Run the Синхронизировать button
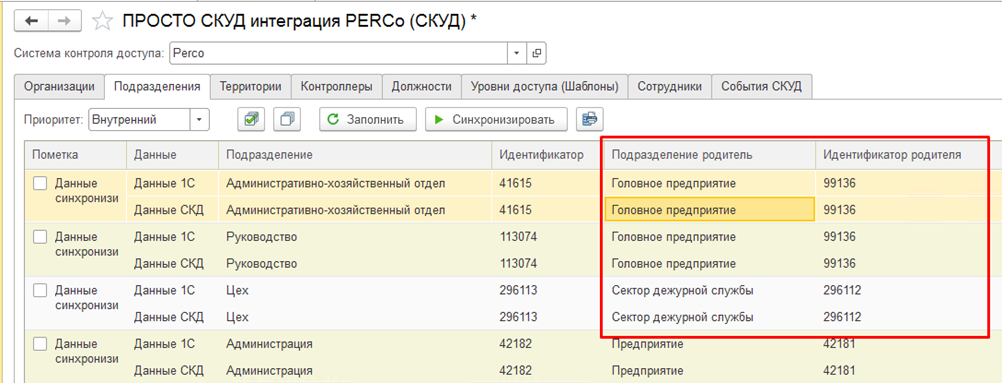Image resolution: width=1002 pixels, height=383 pixels. click(497, 120)
